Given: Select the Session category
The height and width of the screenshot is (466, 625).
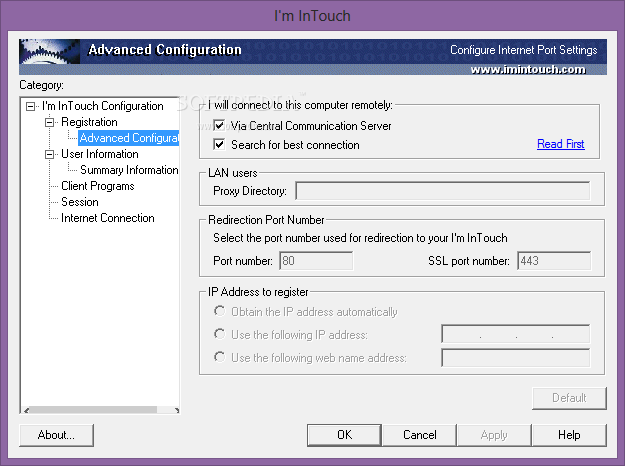Looking at the screenshot, I should [80, 202].
